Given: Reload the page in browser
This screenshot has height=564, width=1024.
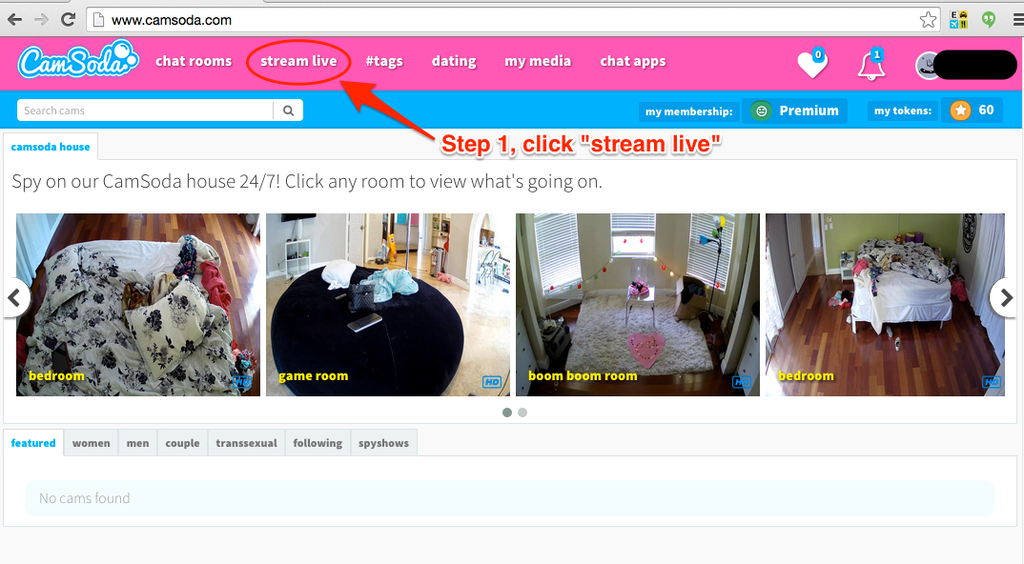Looking at the screenshot, I should [68, 19].
